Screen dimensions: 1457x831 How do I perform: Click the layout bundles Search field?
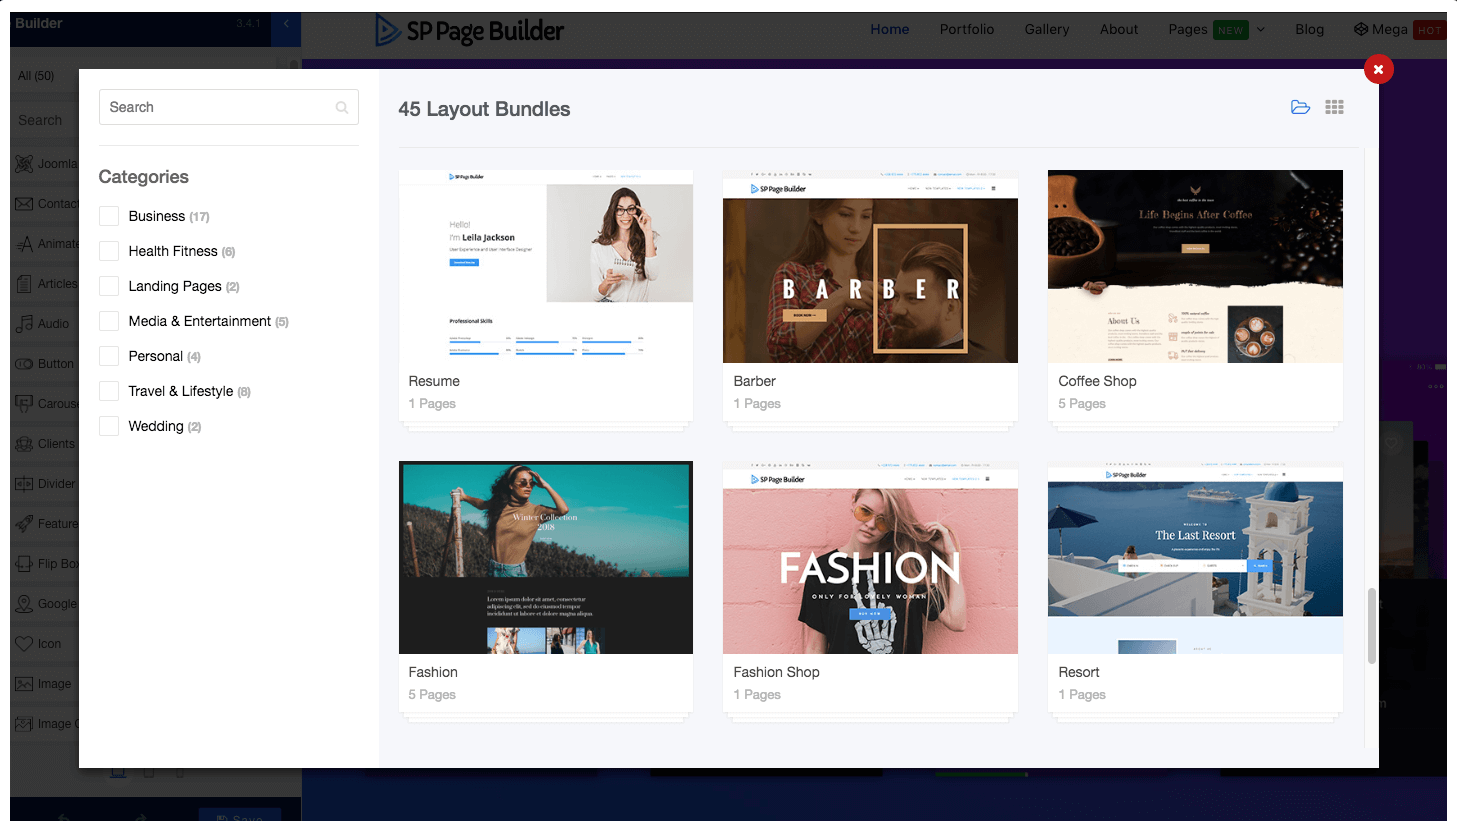(228, 107)
